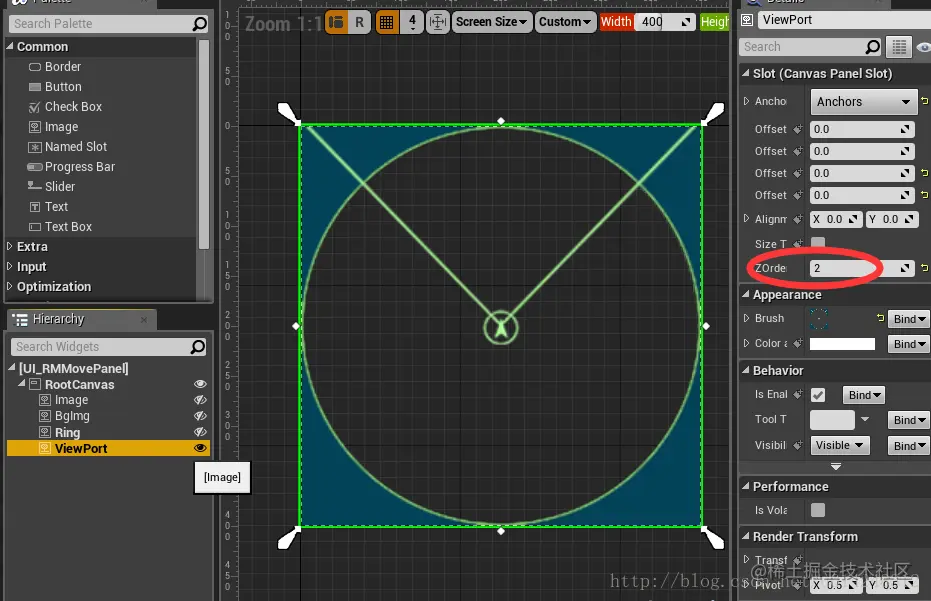The height and width of the screenshot is (601, 931).
Task: Show advanced Behavior options arrow
Action: pyautogui.click(x=836, y=467)
